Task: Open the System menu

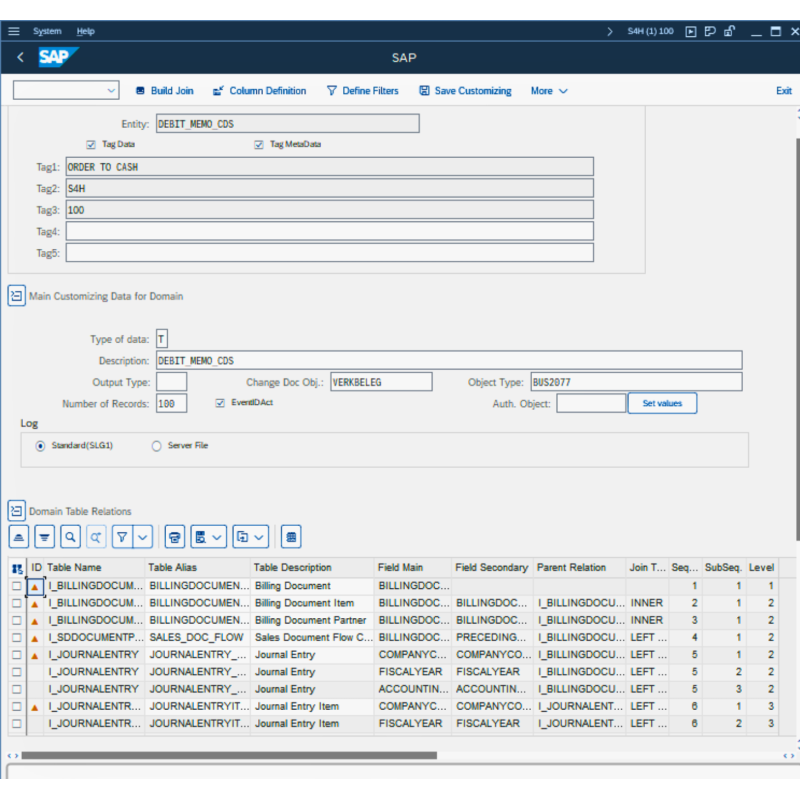Action: 47,31
